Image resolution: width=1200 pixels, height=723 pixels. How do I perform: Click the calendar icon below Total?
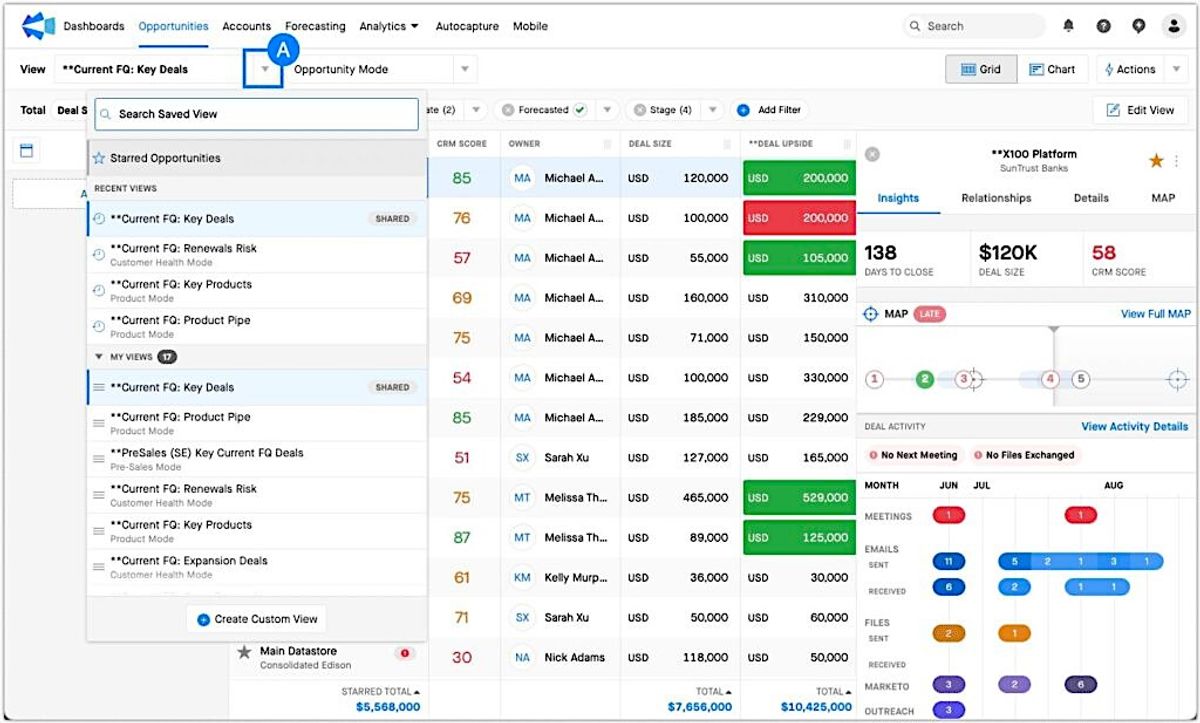(x=26, y=150)
